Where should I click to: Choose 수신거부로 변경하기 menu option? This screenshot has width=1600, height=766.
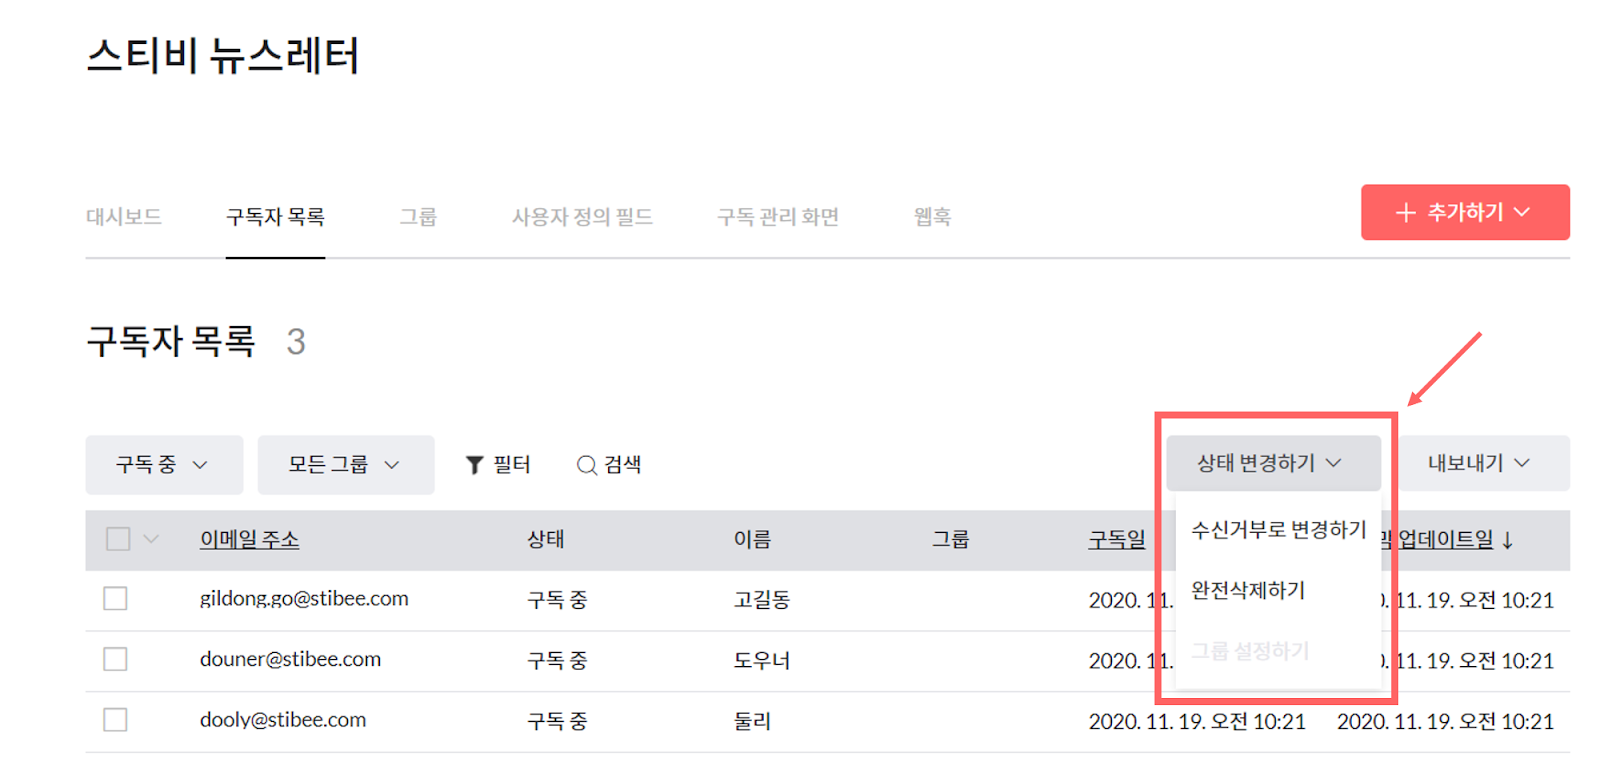click(1278, 530)
